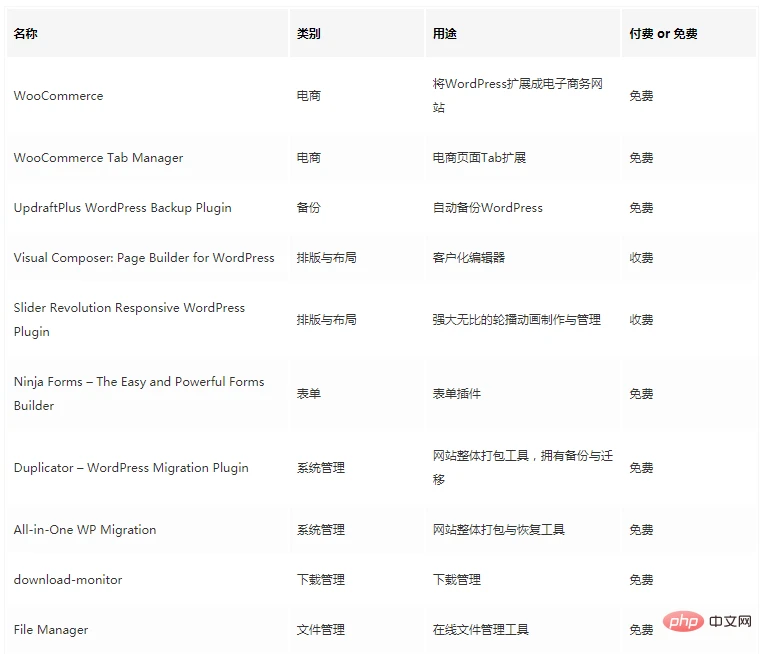Click the 文件管理 category cell
The width and height of the screenshot is (762, 654).
point(321,630)
